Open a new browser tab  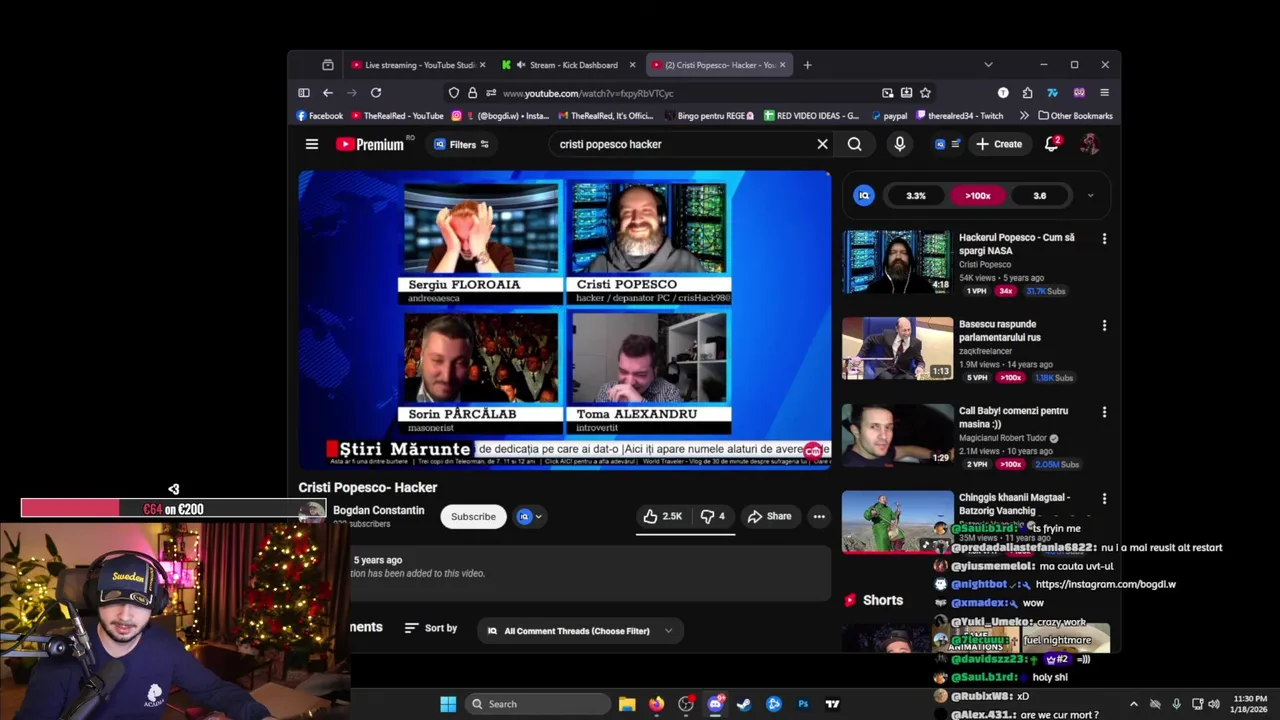click(808, 65)
